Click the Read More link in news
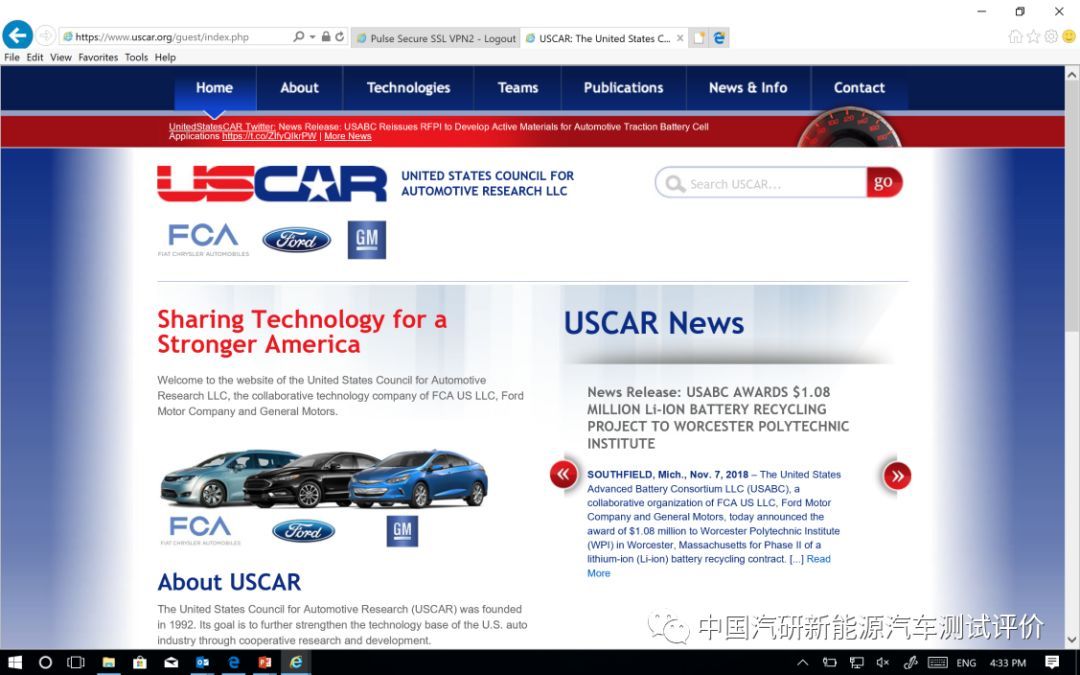This screenshot has height=675, width=1080. coord(709,565)
